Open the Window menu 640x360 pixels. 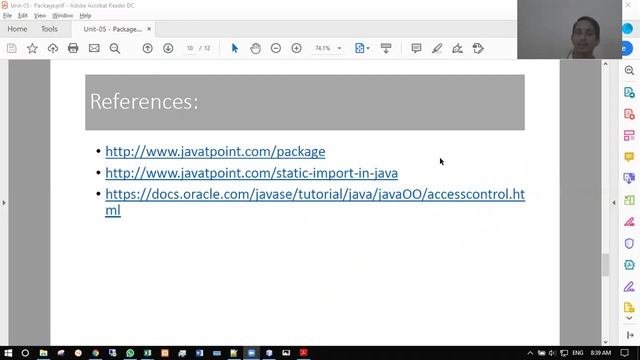click(62, 16)
